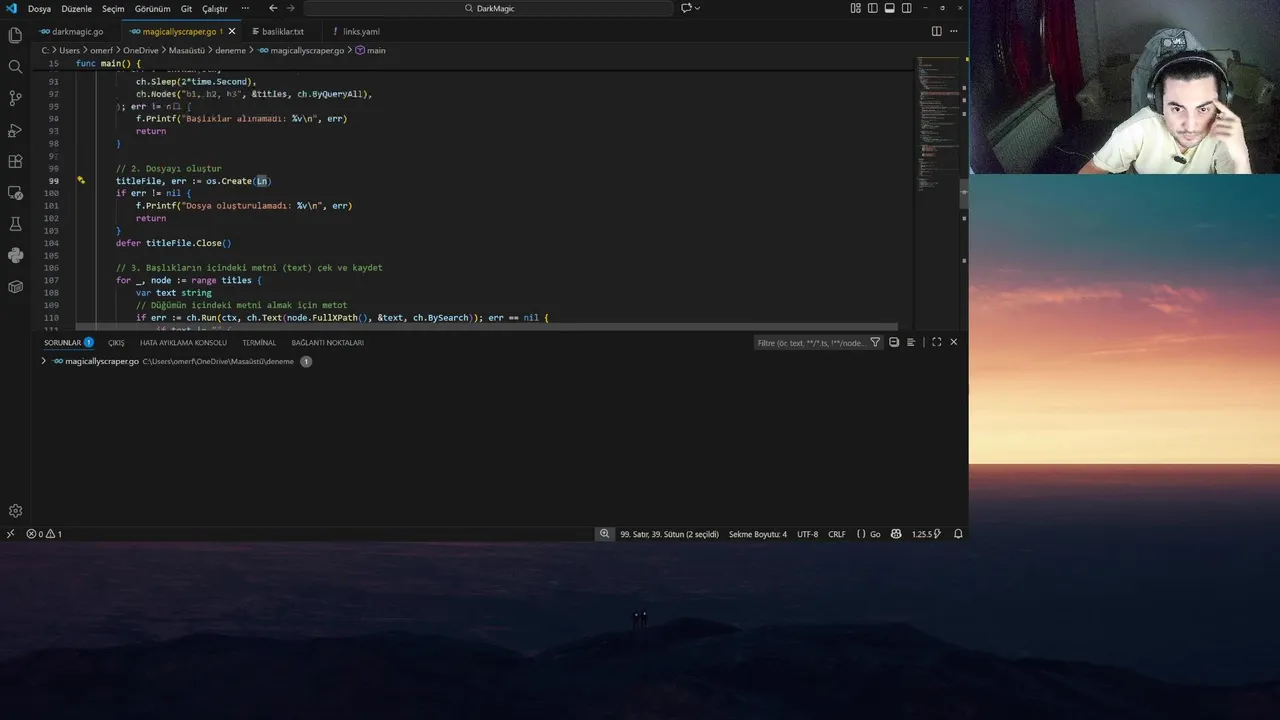Collapse all problems in panel
The image size is (1280, 720).
click(x=894, y=342)
